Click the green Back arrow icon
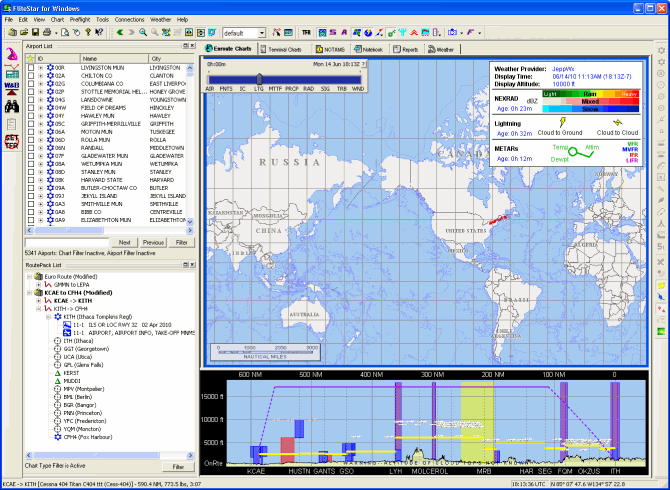 (x=120, y=32)
